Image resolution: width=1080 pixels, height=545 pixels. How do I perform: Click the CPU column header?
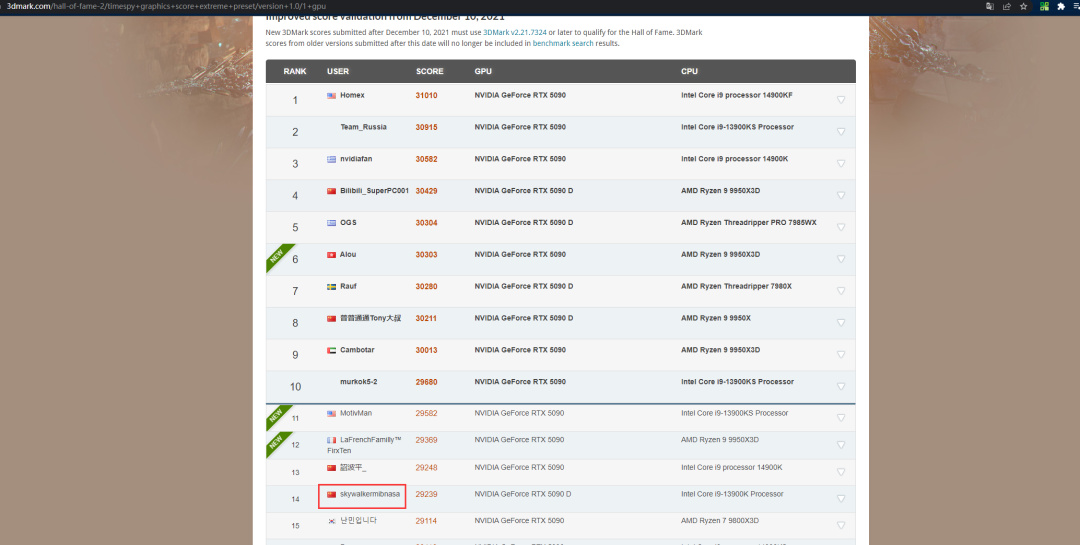689,72
